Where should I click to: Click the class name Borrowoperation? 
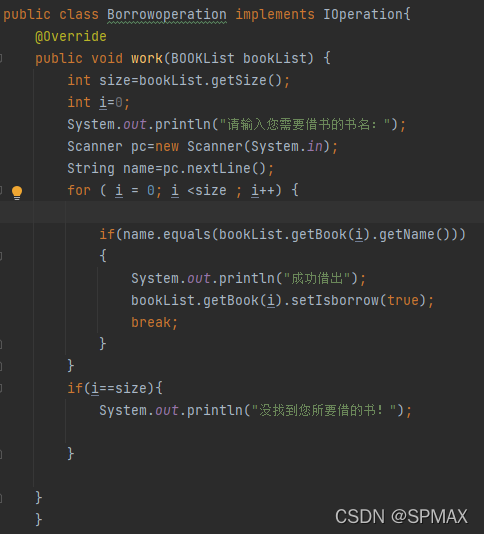coord(167,15)
